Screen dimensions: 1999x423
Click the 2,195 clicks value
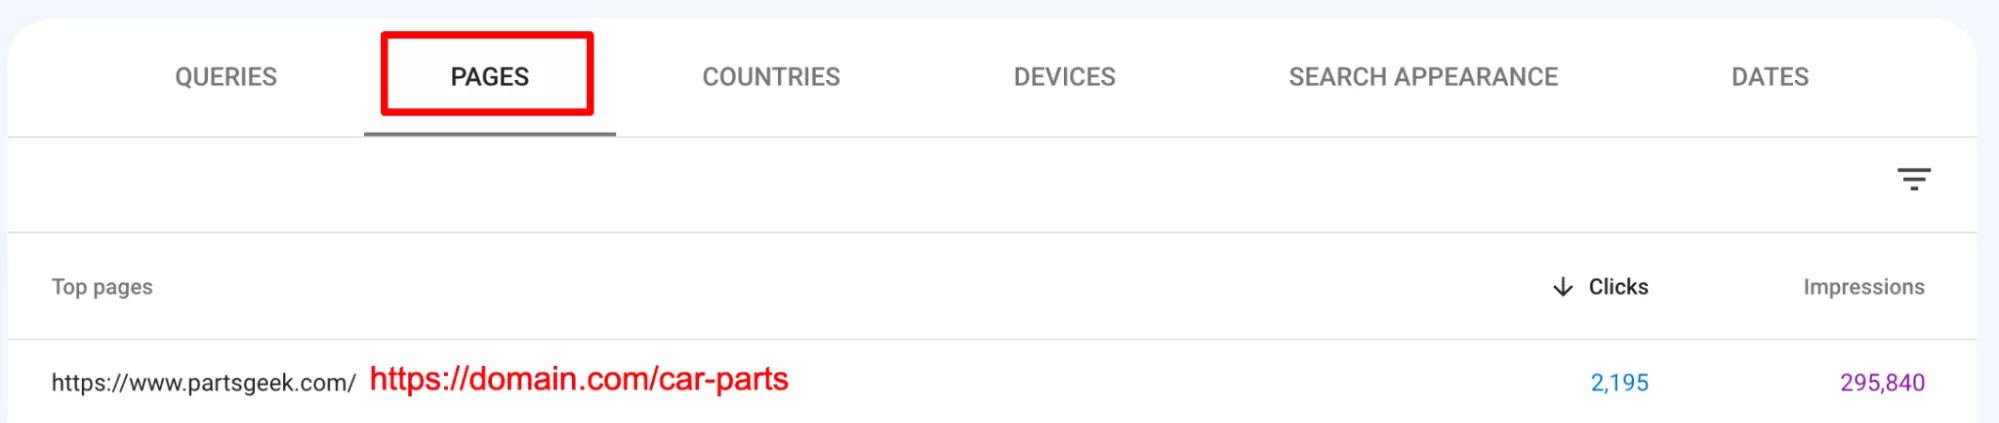coord(1619,383)
